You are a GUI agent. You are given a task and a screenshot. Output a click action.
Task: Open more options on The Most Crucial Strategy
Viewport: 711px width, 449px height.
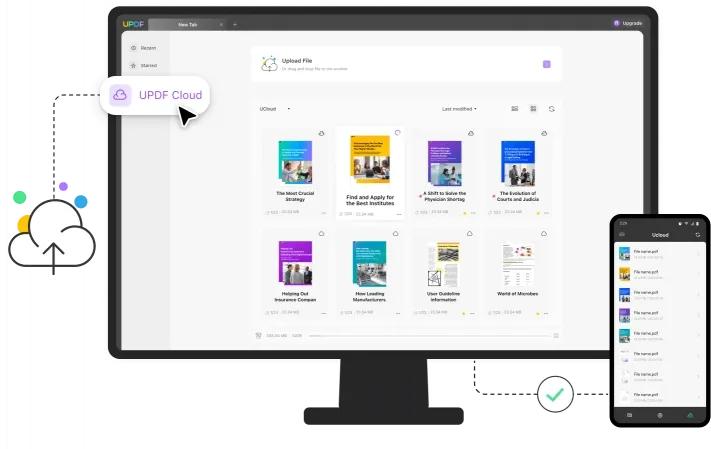click(324, 213)
